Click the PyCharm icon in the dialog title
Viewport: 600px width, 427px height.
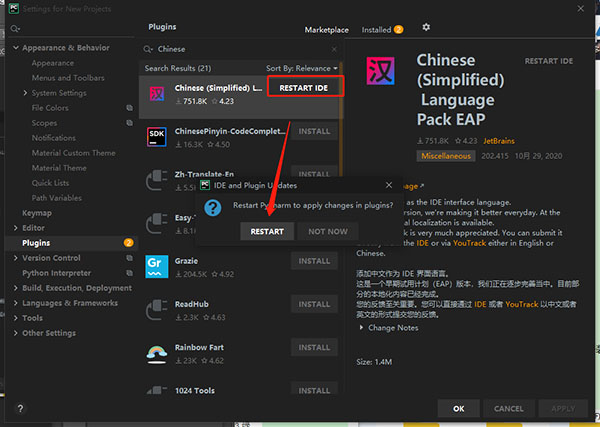click(x=205, y=185)
